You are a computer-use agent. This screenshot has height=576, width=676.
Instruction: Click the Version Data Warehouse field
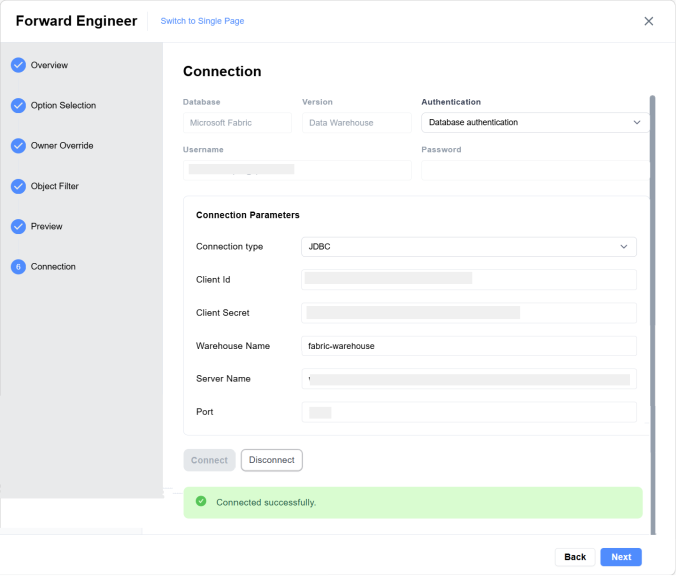tap(357, 122)
